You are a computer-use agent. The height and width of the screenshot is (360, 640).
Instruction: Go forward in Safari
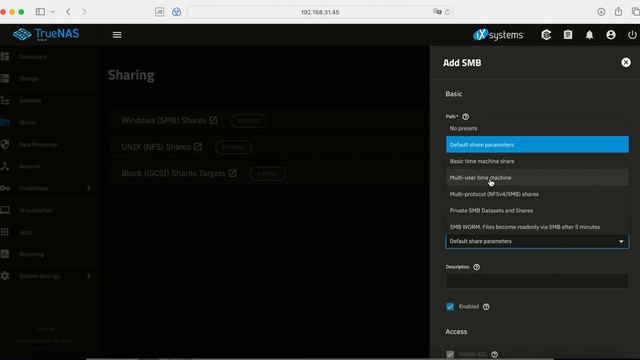pyautogui.click(x=84, y=12)
